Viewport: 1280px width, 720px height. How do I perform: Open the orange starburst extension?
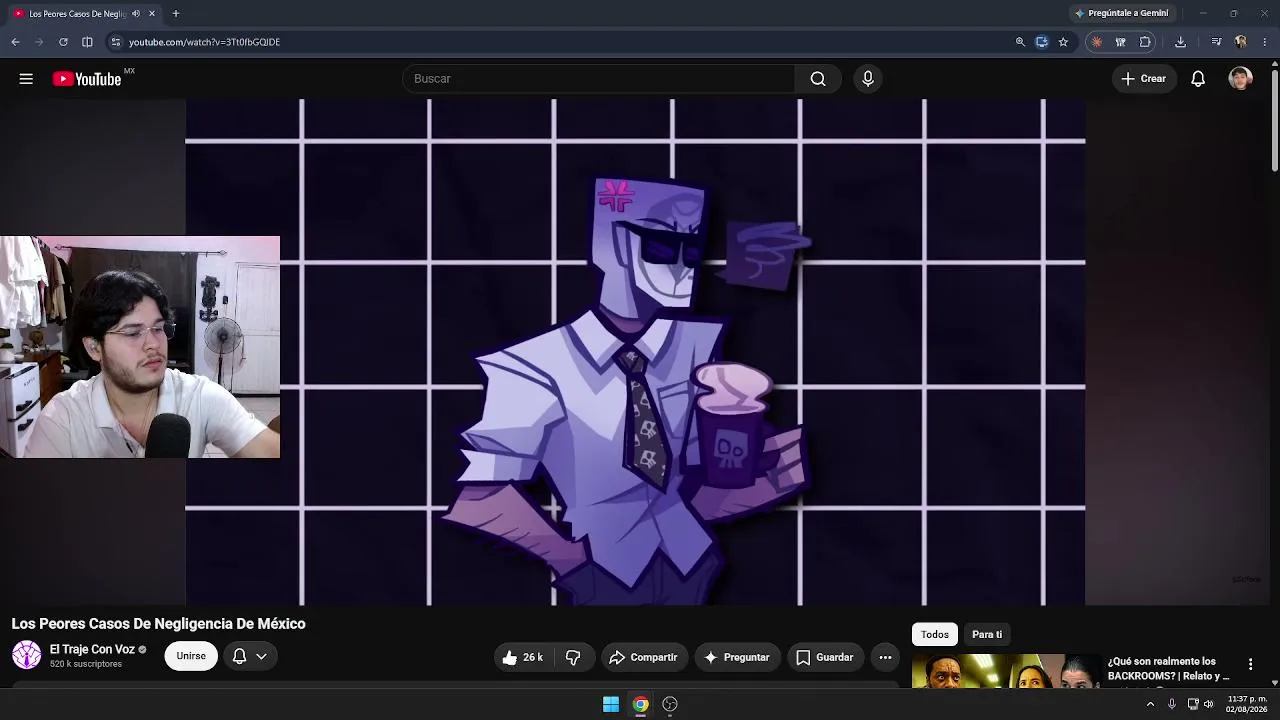1097,42
